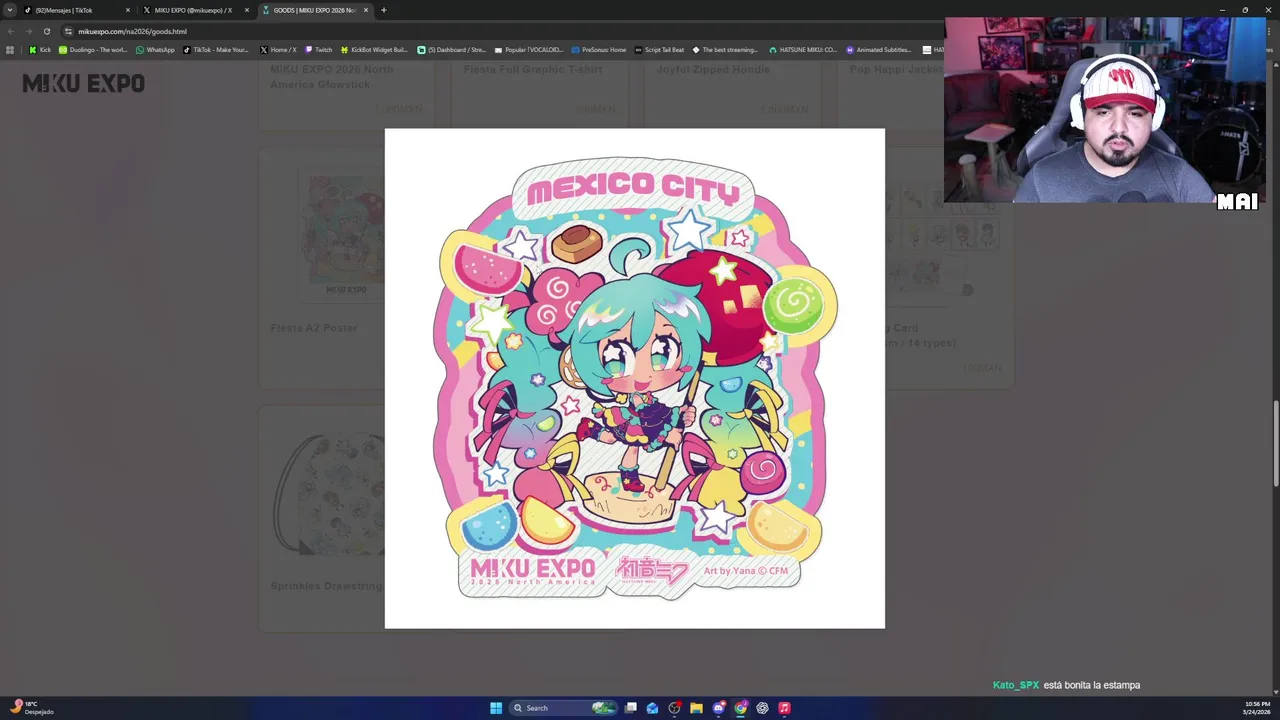Viewport: 1280px width, 720px height.
Task: Open File Explorer from the taskbar
Action: [x=697, y=708]
